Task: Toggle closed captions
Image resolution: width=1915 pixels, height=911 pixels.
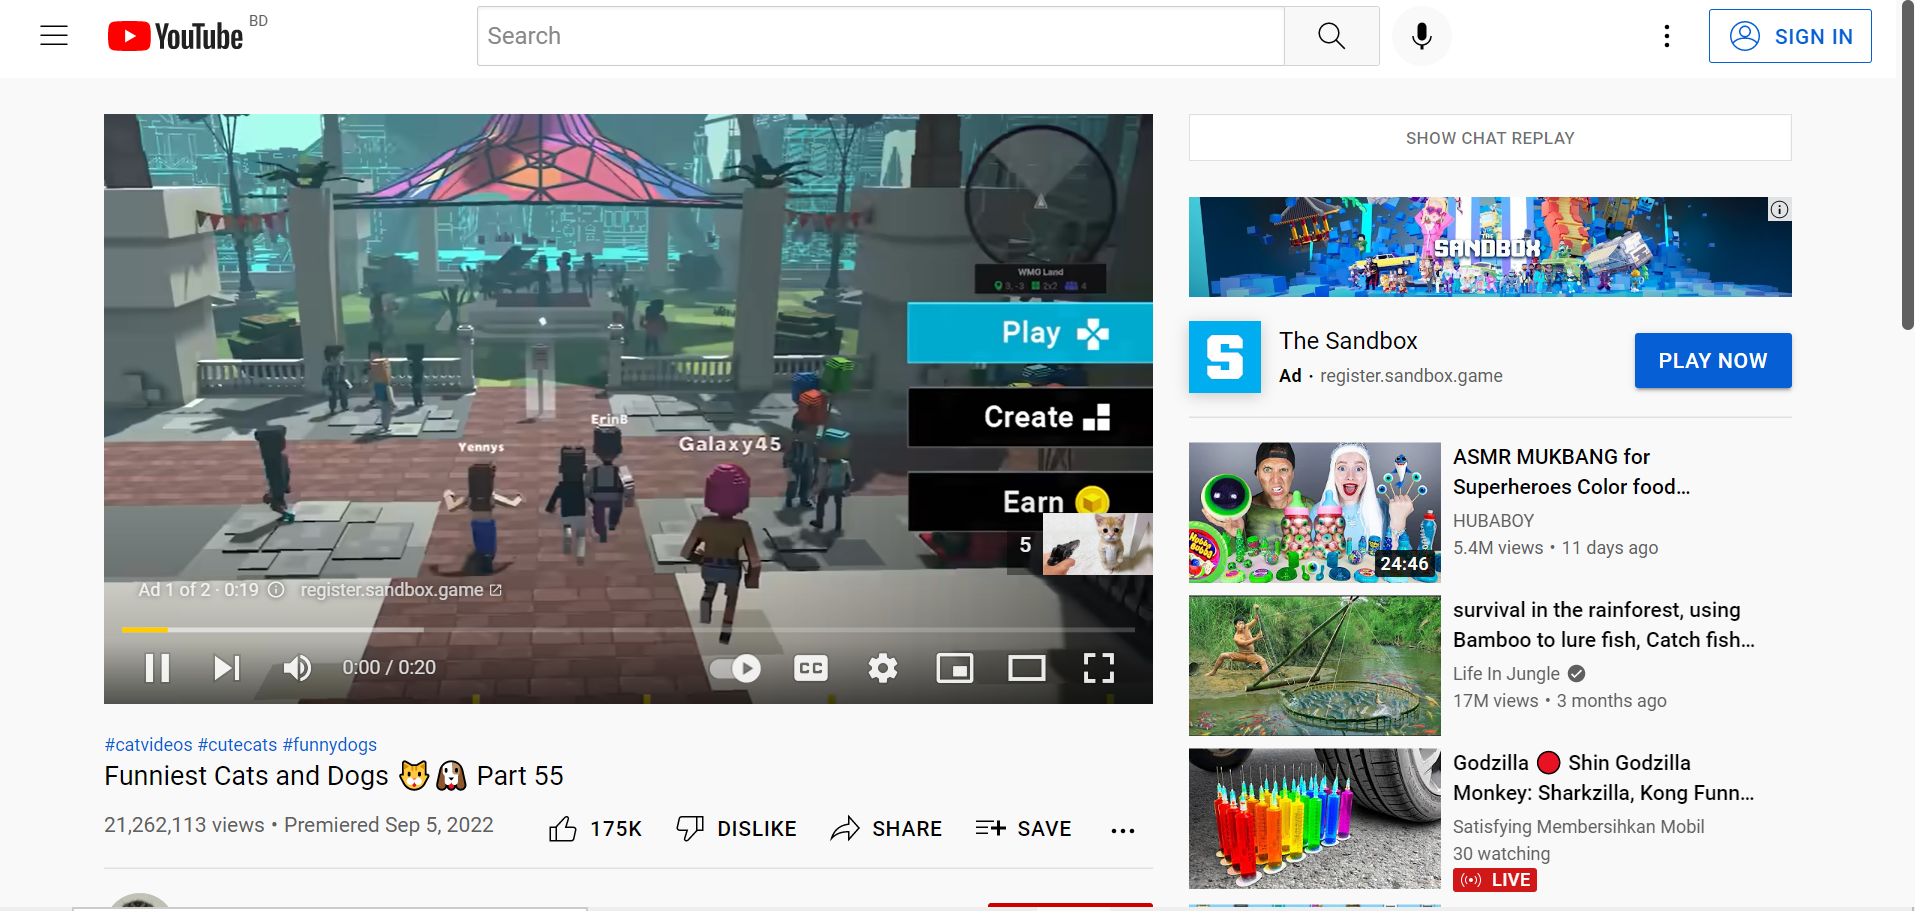Action: (811, 667)
